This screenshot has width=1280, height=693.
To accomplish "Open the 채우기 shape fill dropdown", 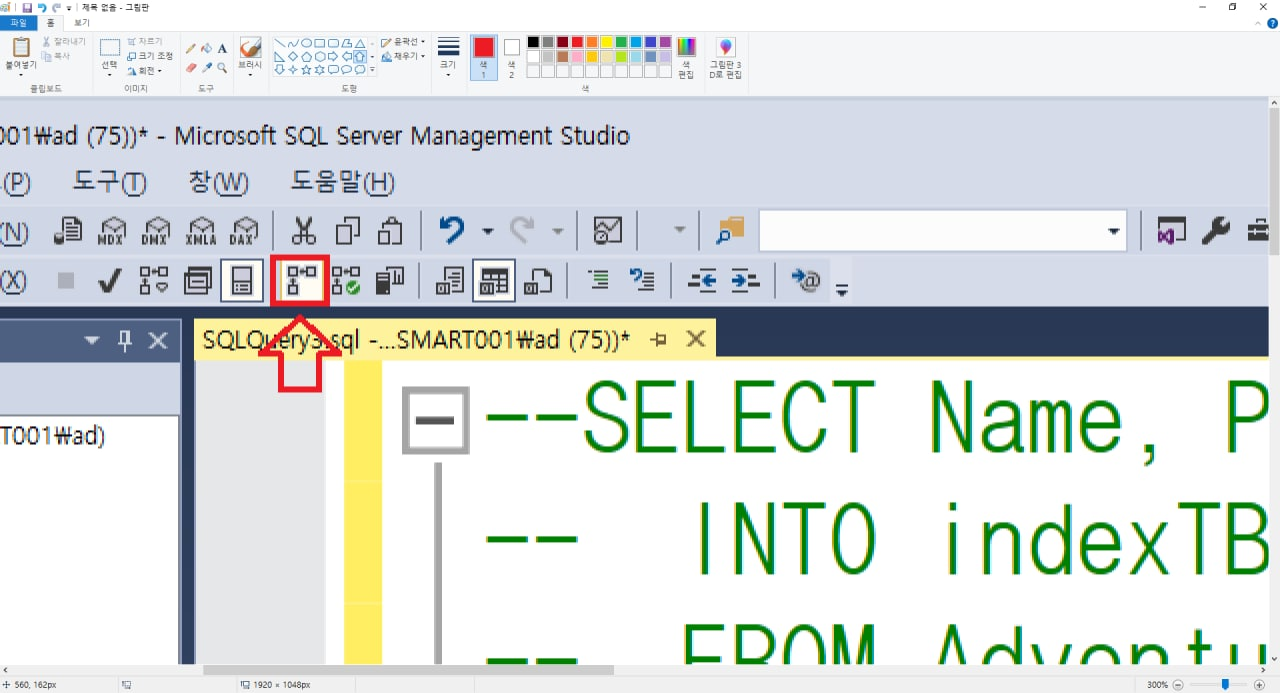I will [x=403, y=57].
